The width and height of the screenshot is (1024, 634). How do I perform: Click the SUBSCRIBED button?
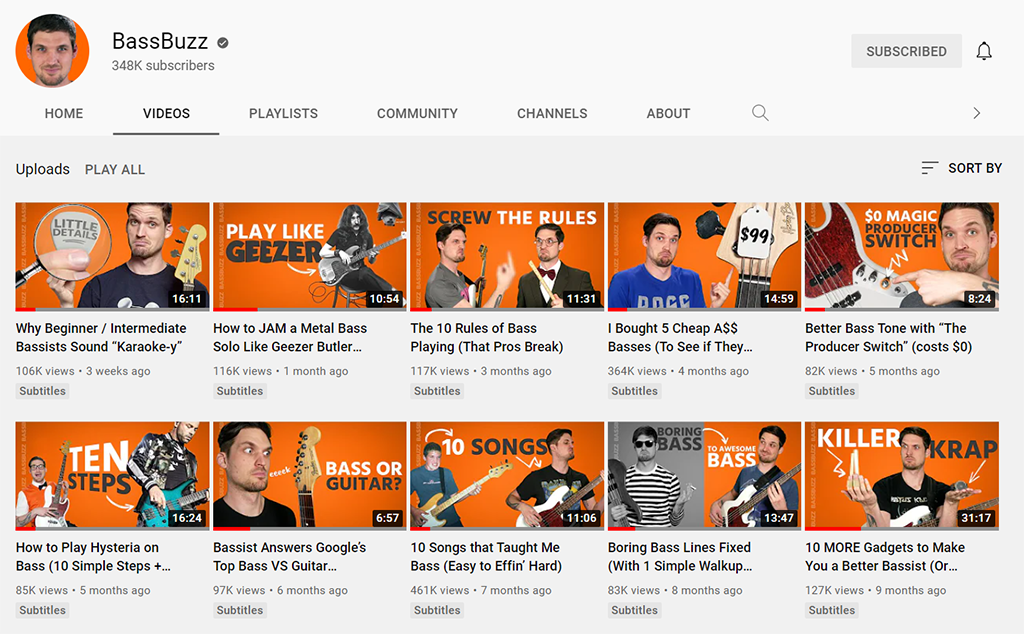point(906,51)
